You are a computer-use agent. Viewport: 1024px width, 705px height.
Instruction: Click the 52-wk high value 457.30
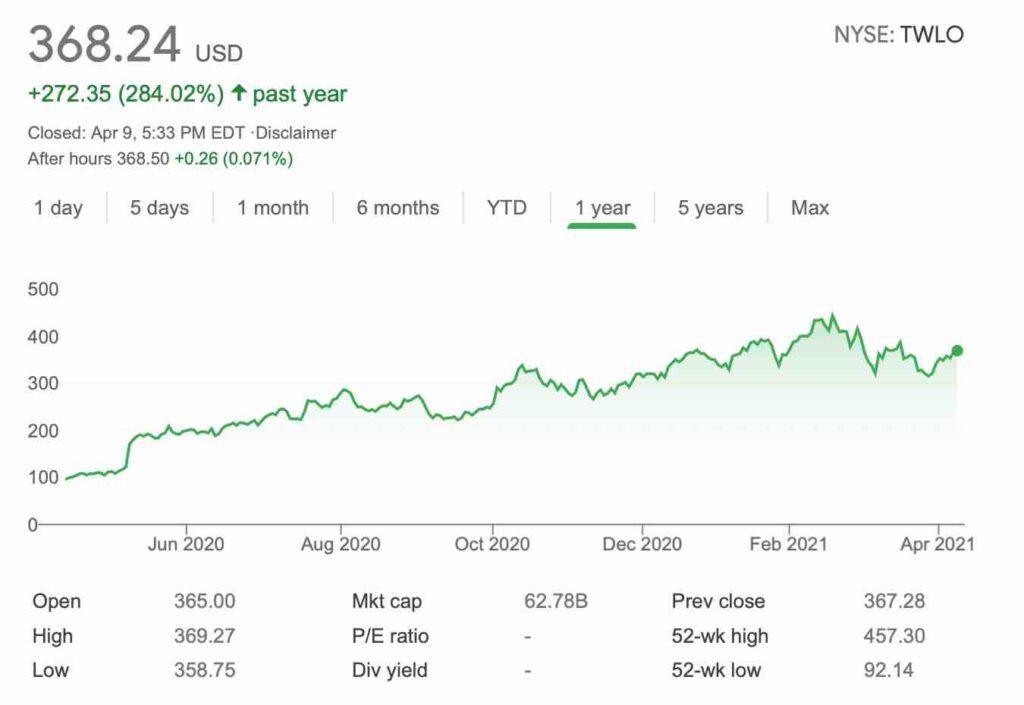894,636
